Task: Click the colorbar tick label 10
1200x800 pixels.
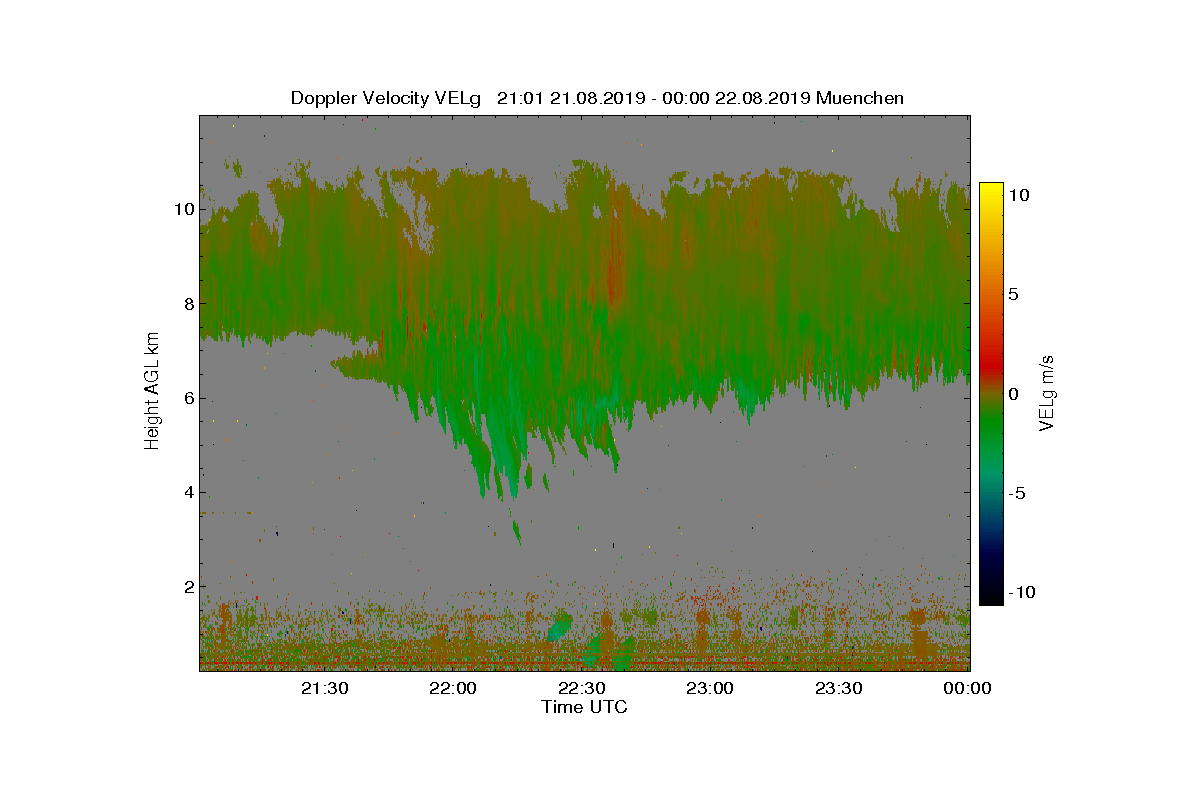Action: (1018, 195)
